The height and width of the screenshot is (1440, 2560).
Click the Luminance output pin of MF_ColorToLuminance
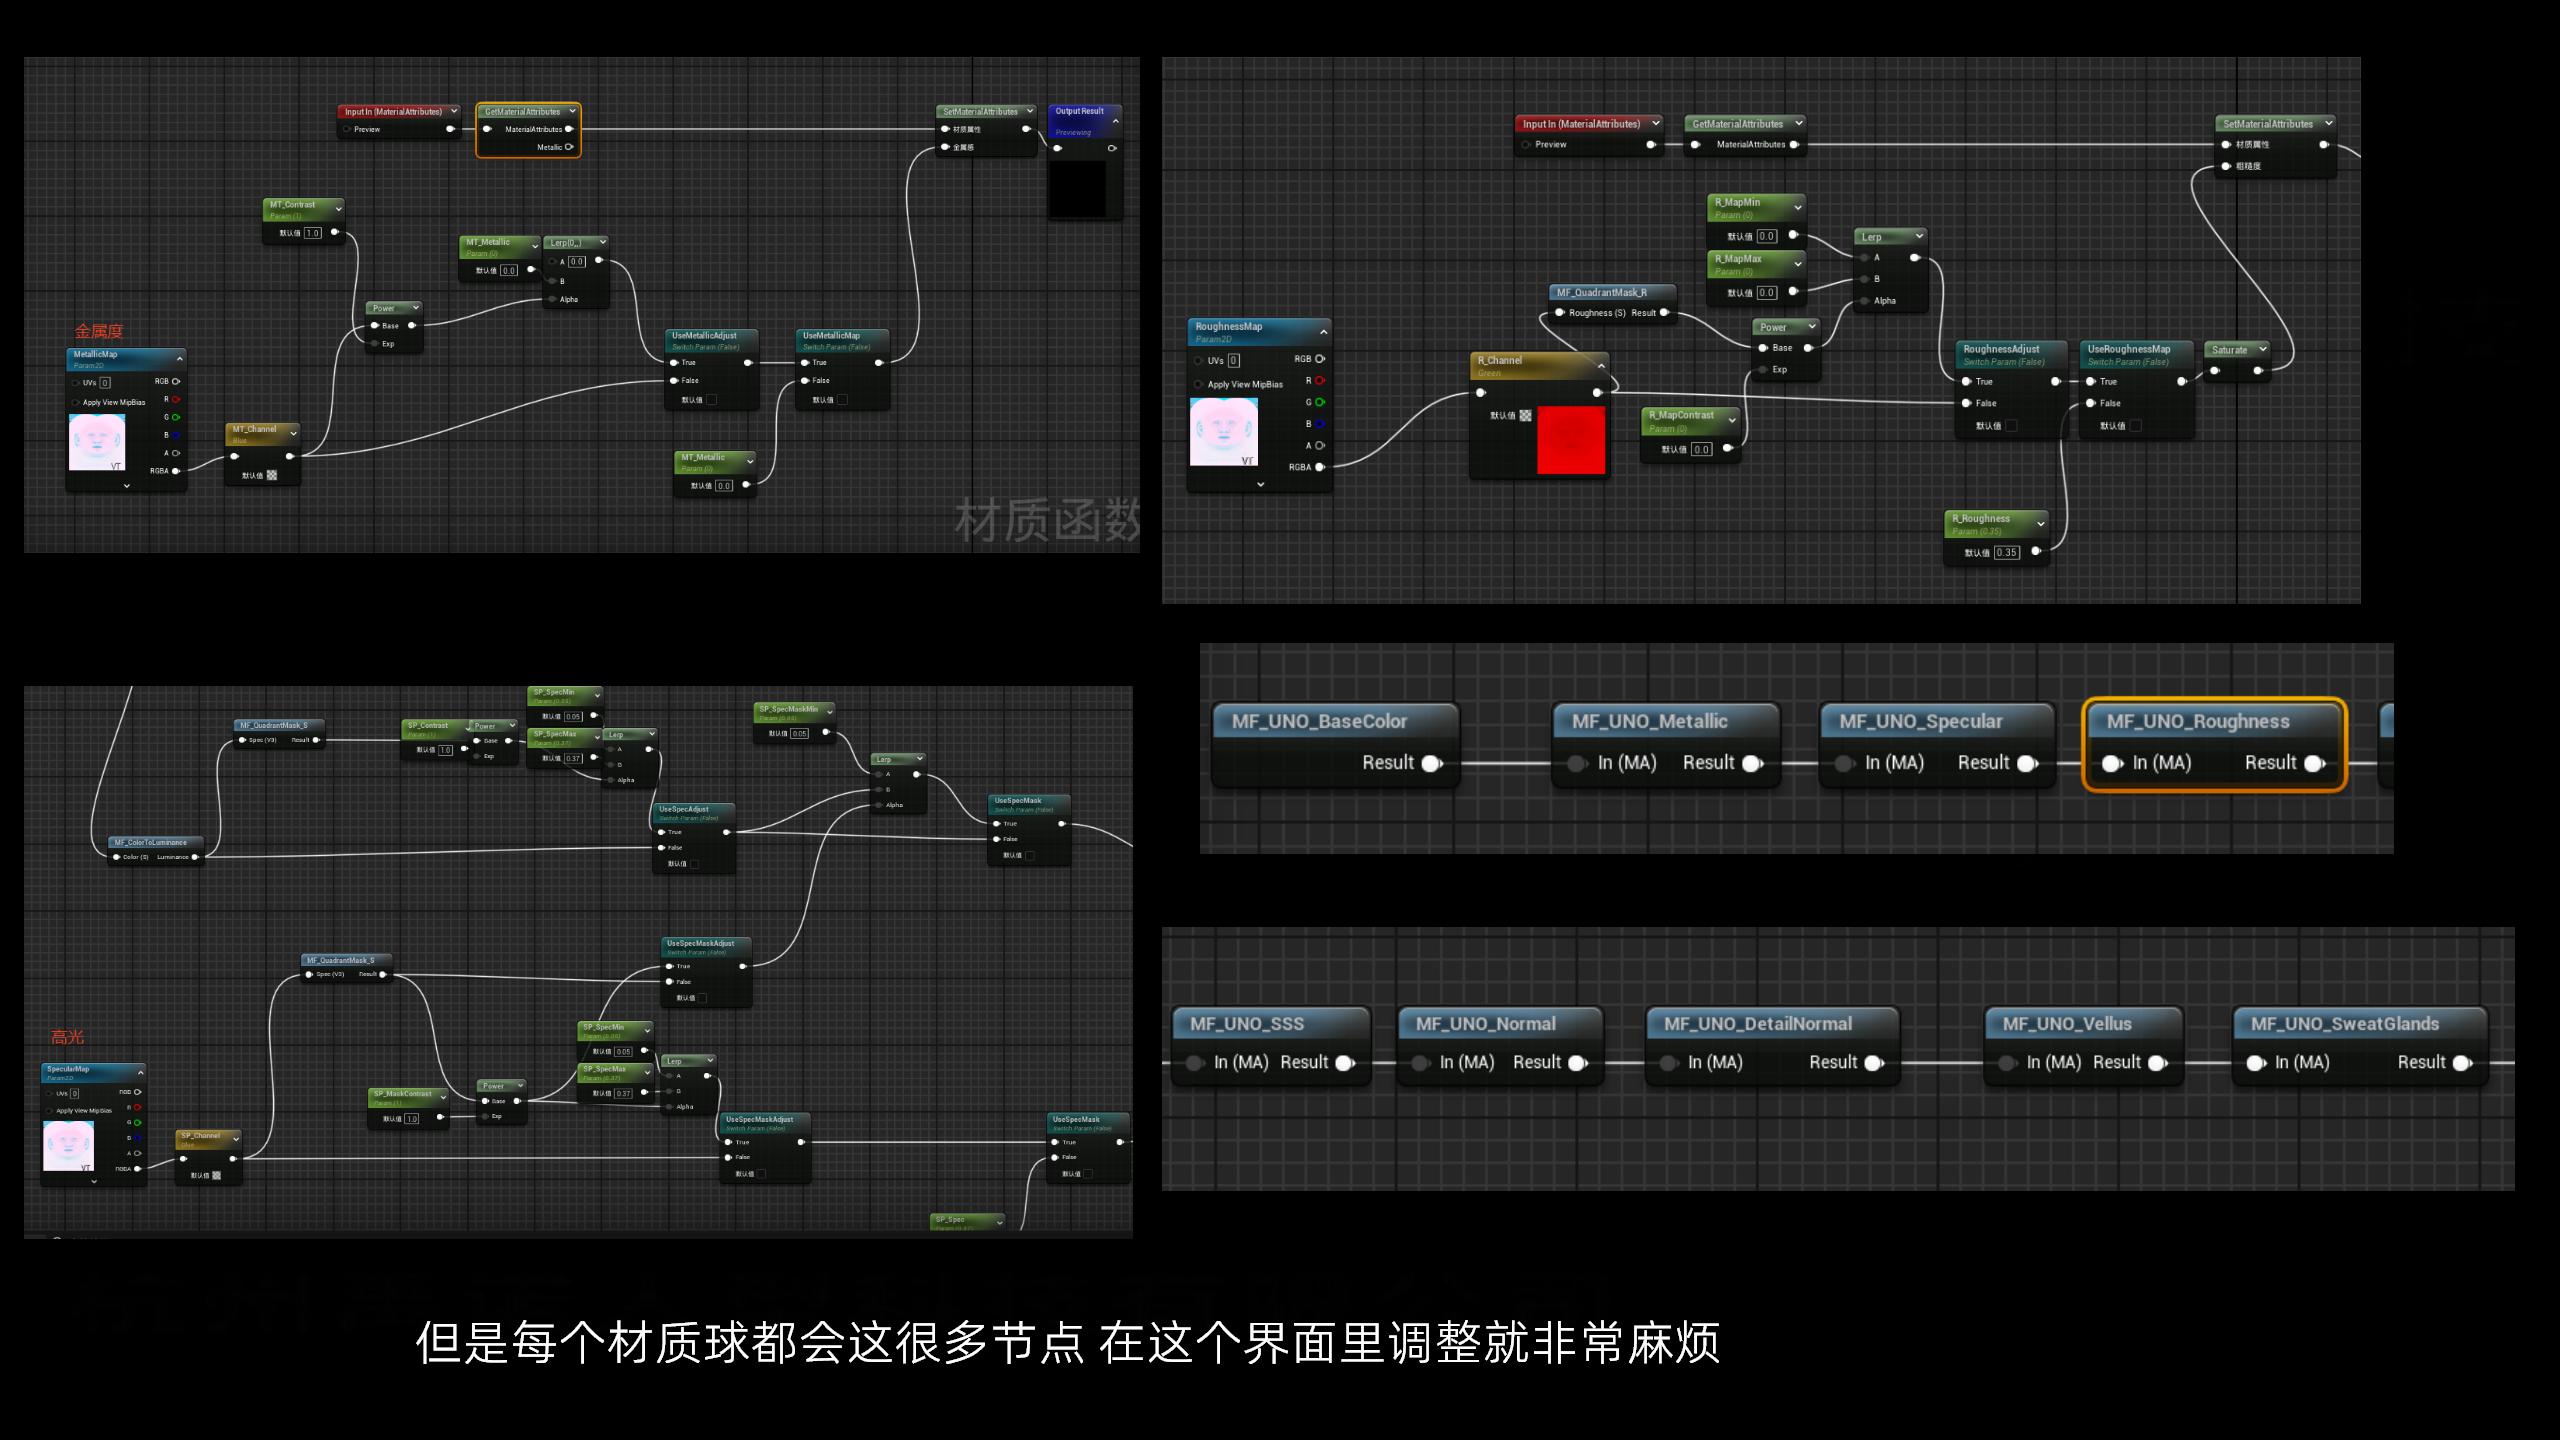(x=195, y=857)
